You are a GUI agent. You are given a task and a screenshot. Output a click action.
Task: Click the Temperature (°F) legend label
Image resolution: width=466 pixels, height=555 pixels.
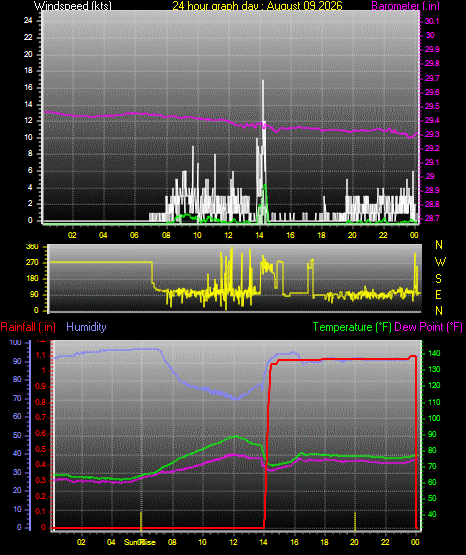(352, 327)
